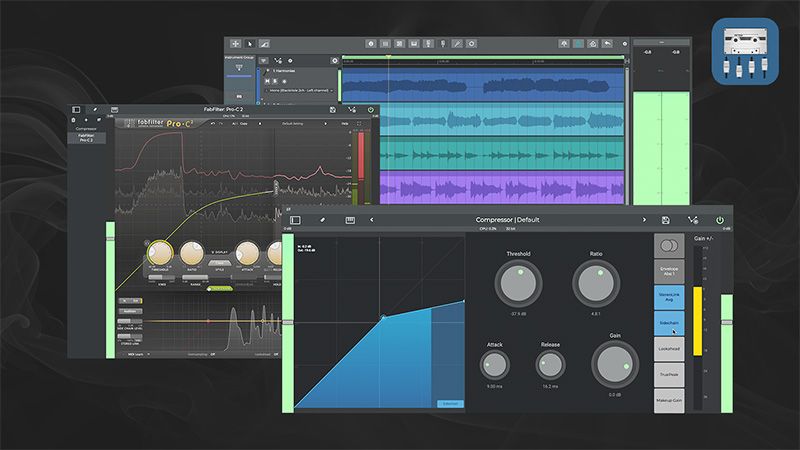Click FabFilter input level fader handle
Image resolution: width=800 pixels, height=450 pixels.
tap(110, 239)
